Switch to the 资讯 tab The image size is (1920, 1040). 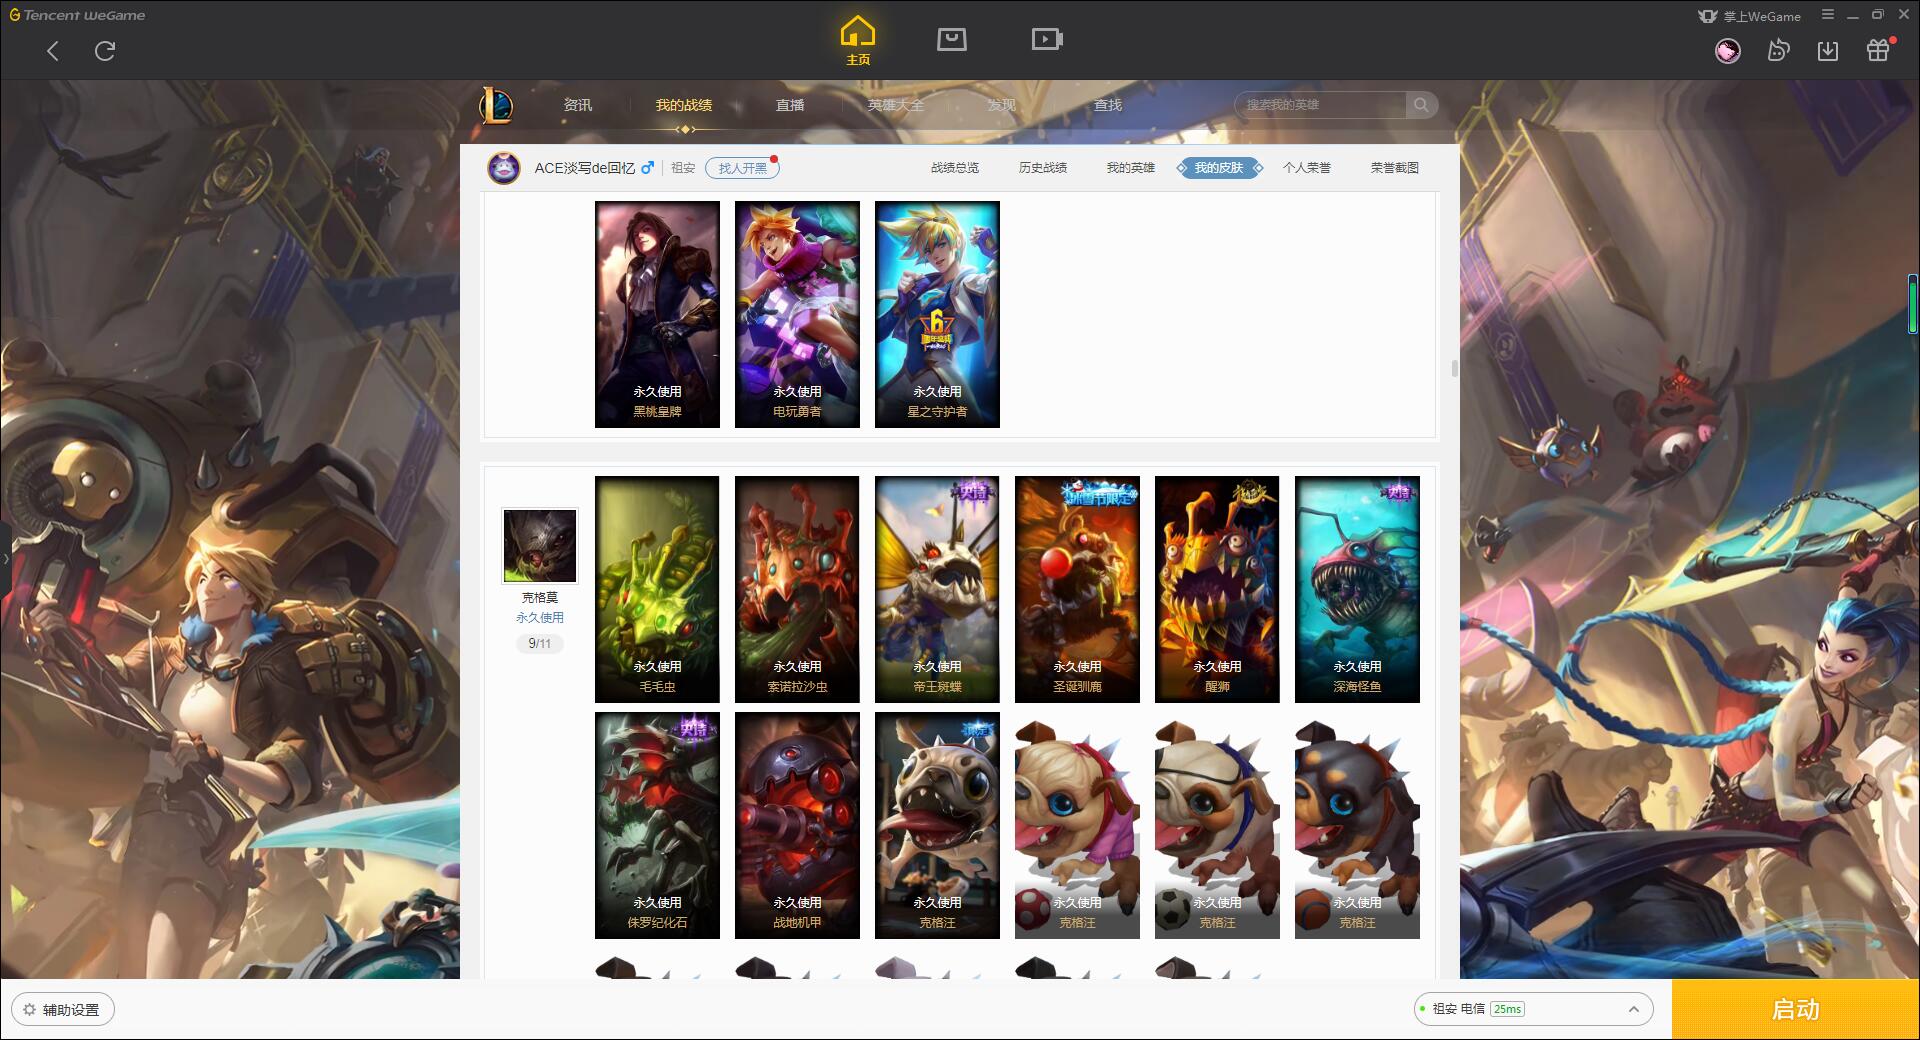click(578, 105)
